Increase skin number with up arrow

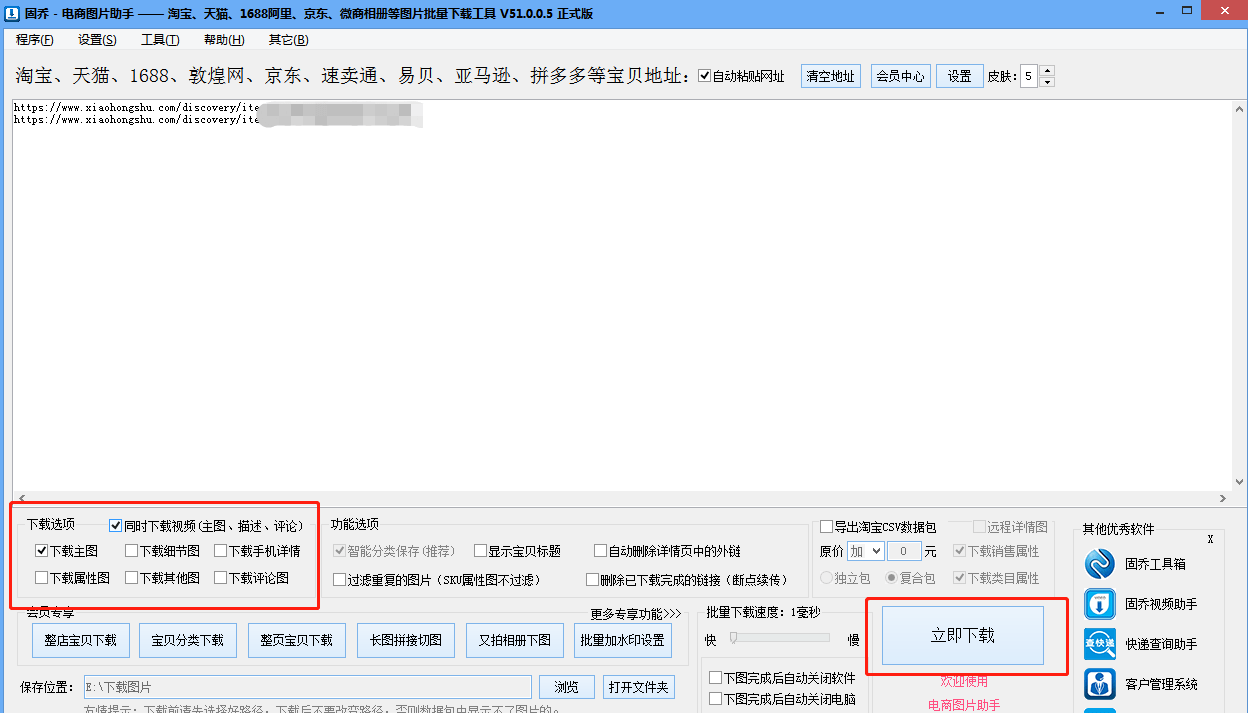click(x=1047, y=71)
